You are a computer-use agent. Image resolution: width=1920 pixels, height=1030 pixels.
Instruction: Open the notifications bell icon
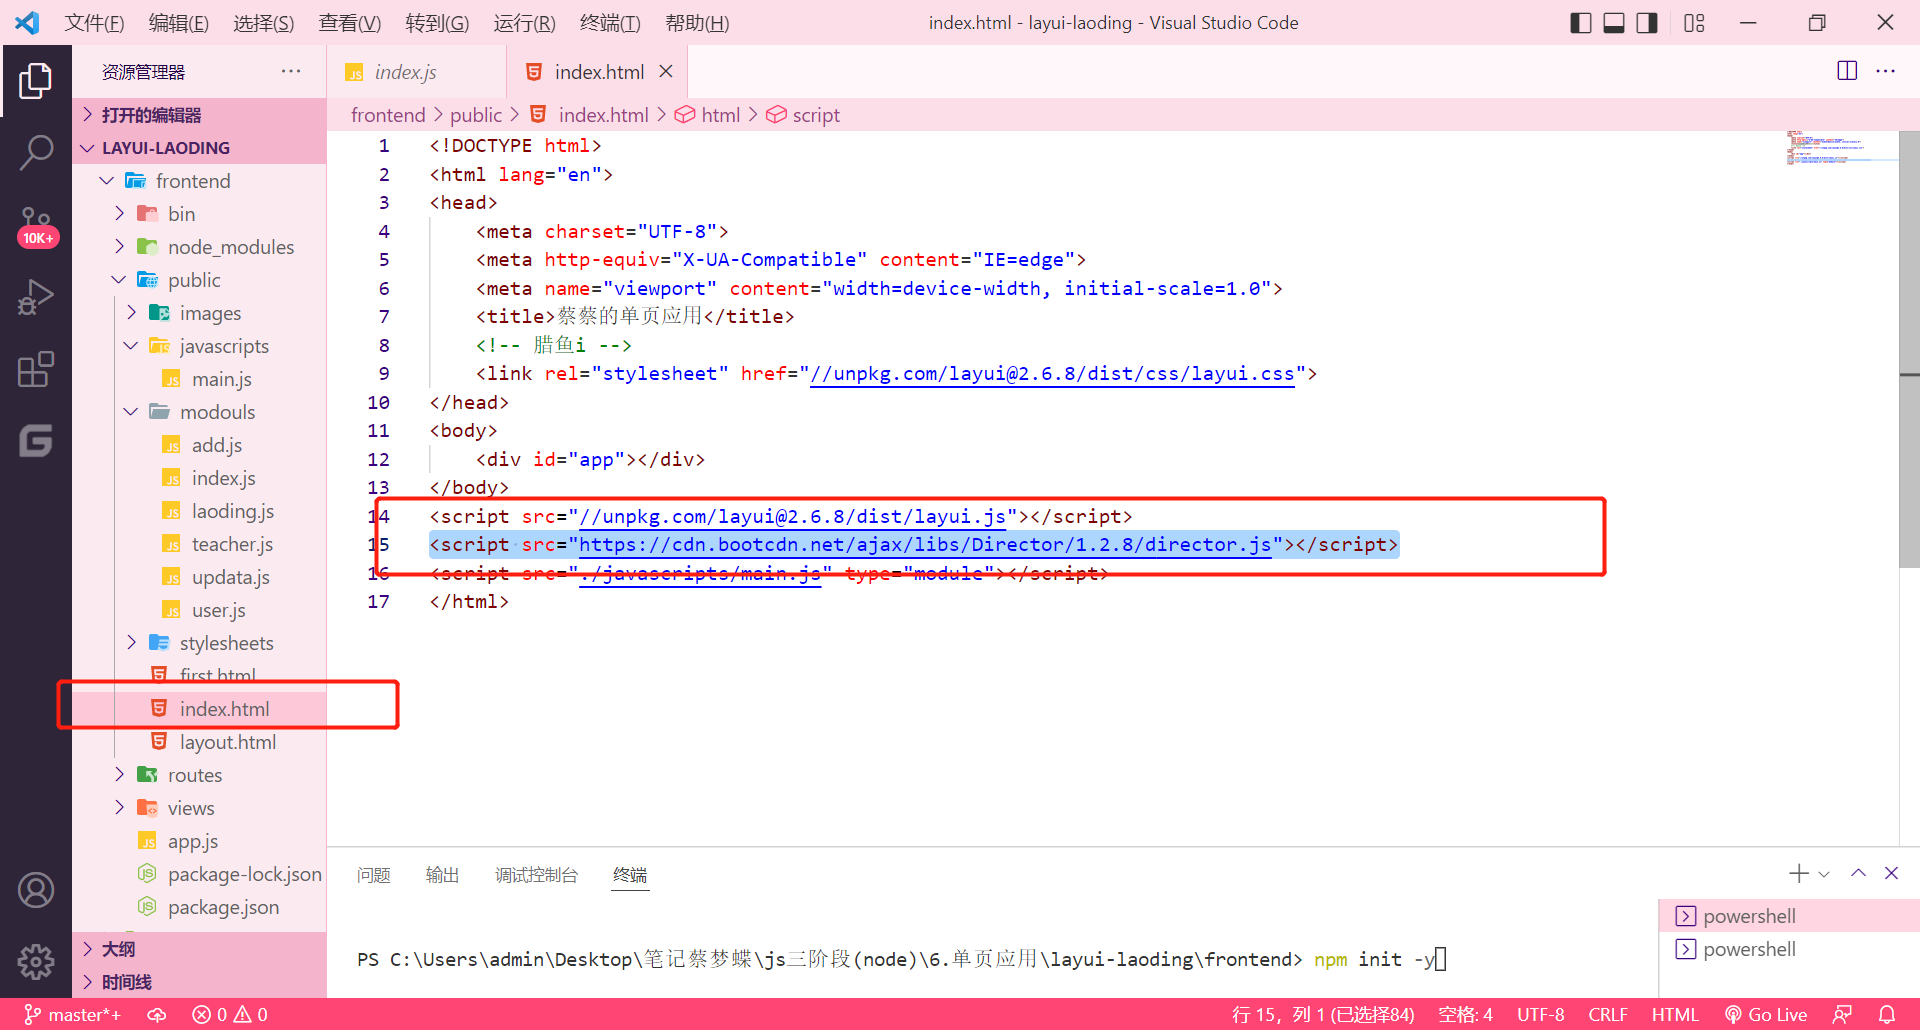pyautogui.click(x=1887, y=1014)
